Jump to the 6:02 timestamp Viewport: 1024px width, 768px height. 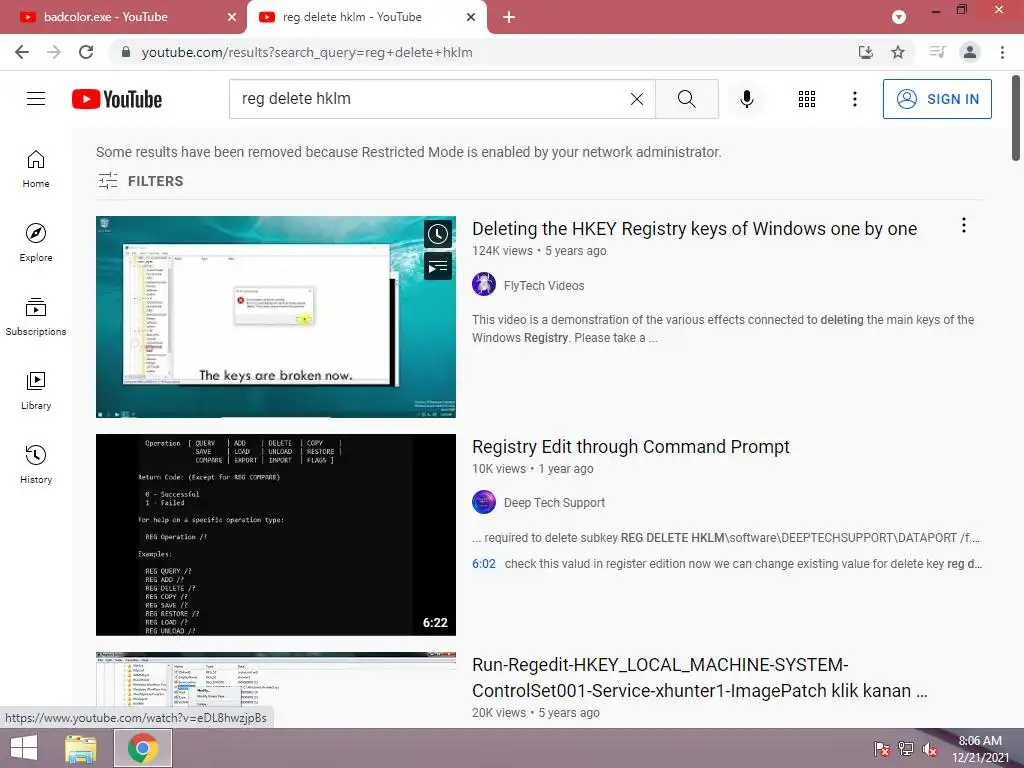pos(484,564)
